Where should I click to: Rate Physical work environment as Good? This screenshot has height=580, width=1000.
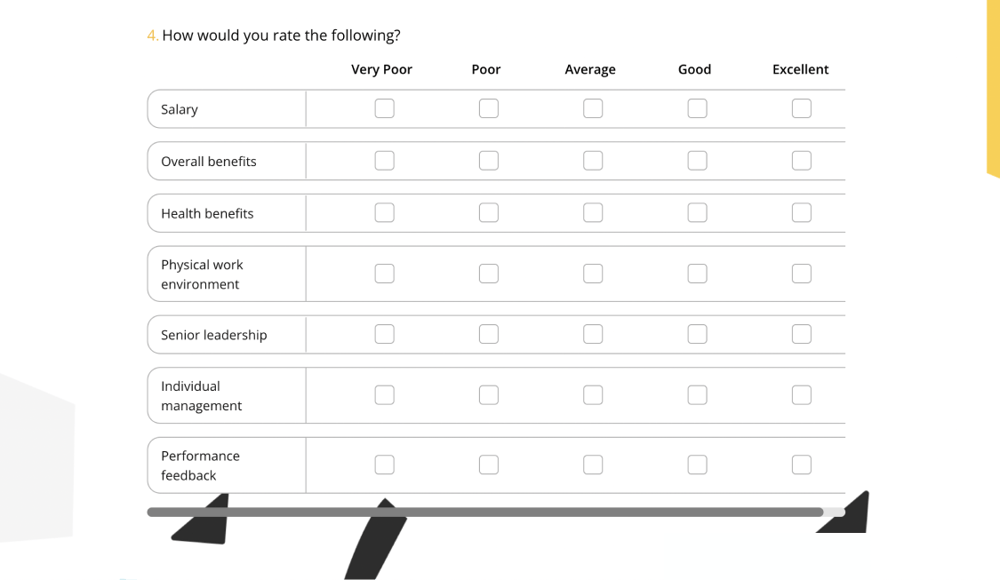pos(697,273)
